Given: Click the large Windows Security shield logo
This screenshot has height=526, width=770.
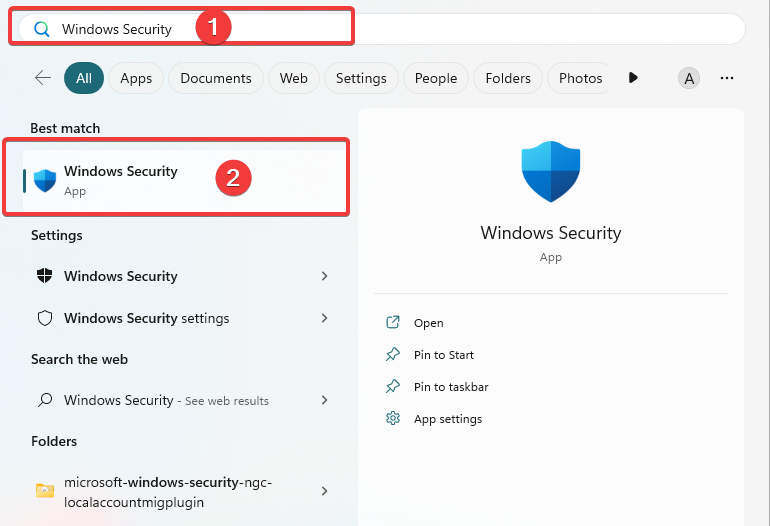Looking at the screenshot, I should tap(550, 171).
